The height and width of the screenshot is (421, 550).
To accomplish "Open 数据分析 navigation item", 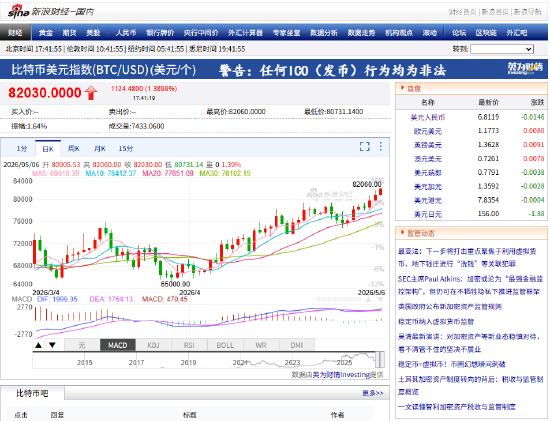I will click(x=324, y=33).
